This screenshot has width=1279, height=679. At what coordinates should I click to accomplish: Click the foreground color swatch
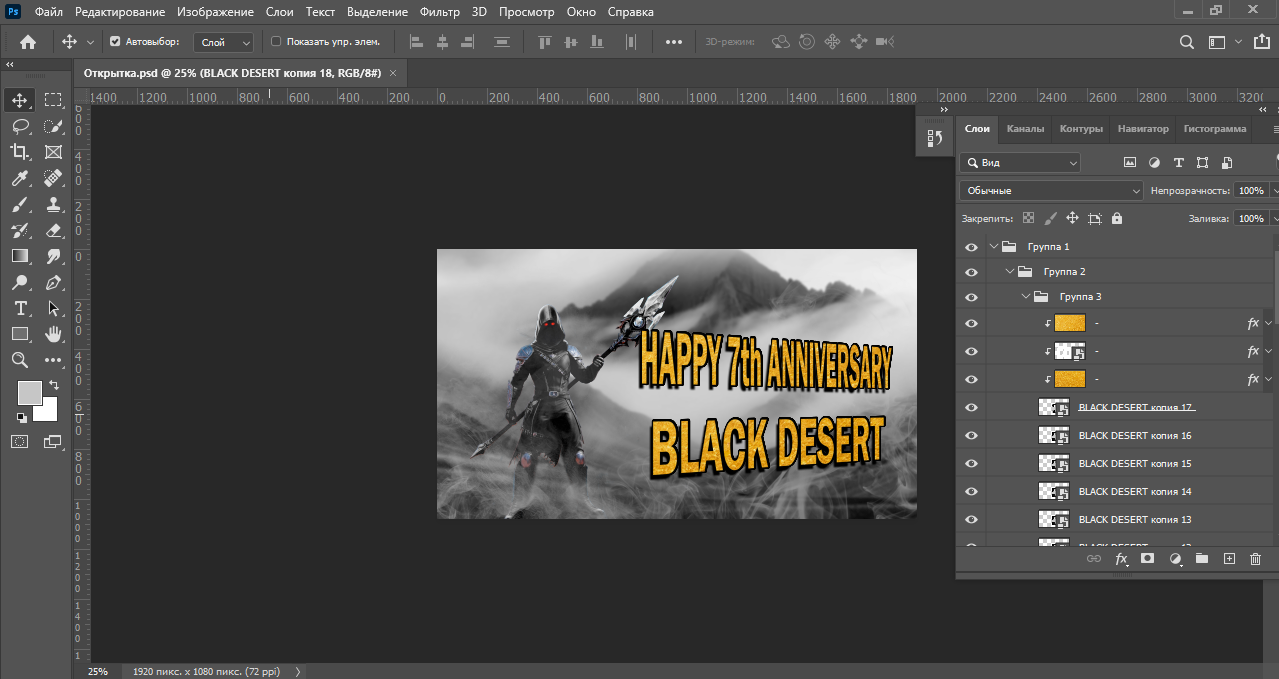(x=29, y=392)
